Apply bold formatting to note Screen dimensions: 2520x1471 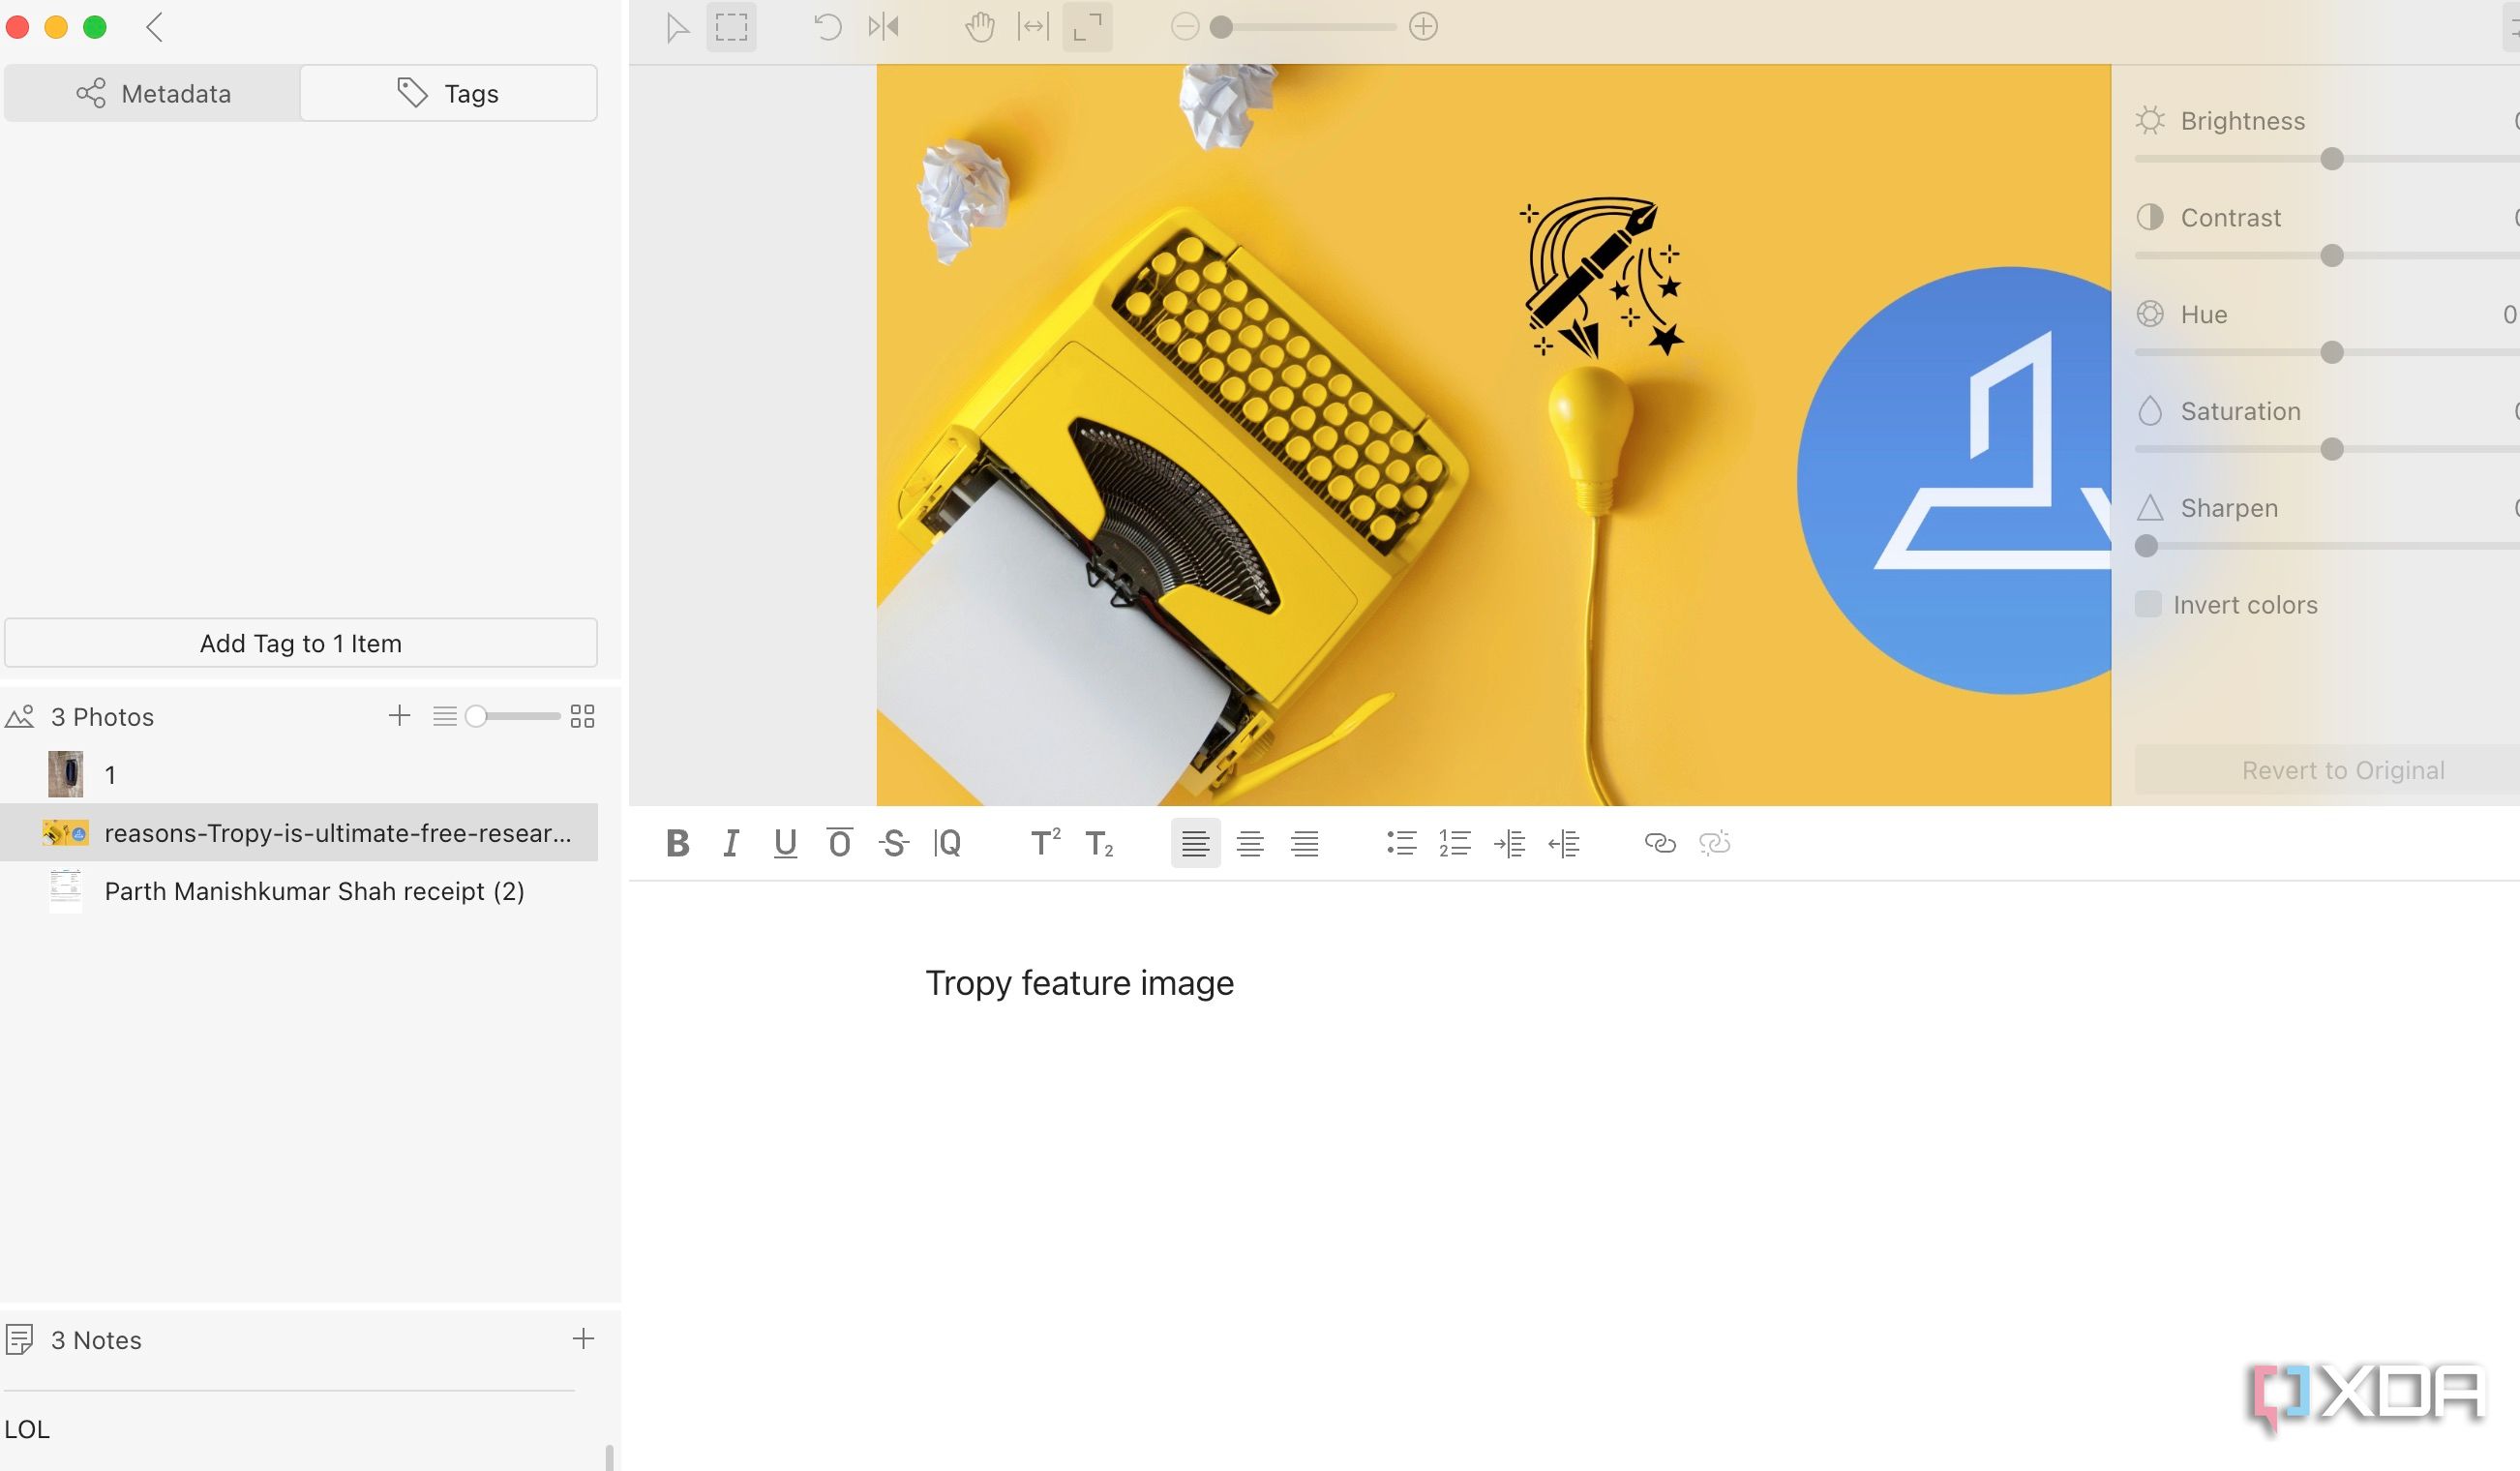coord(677,843)
